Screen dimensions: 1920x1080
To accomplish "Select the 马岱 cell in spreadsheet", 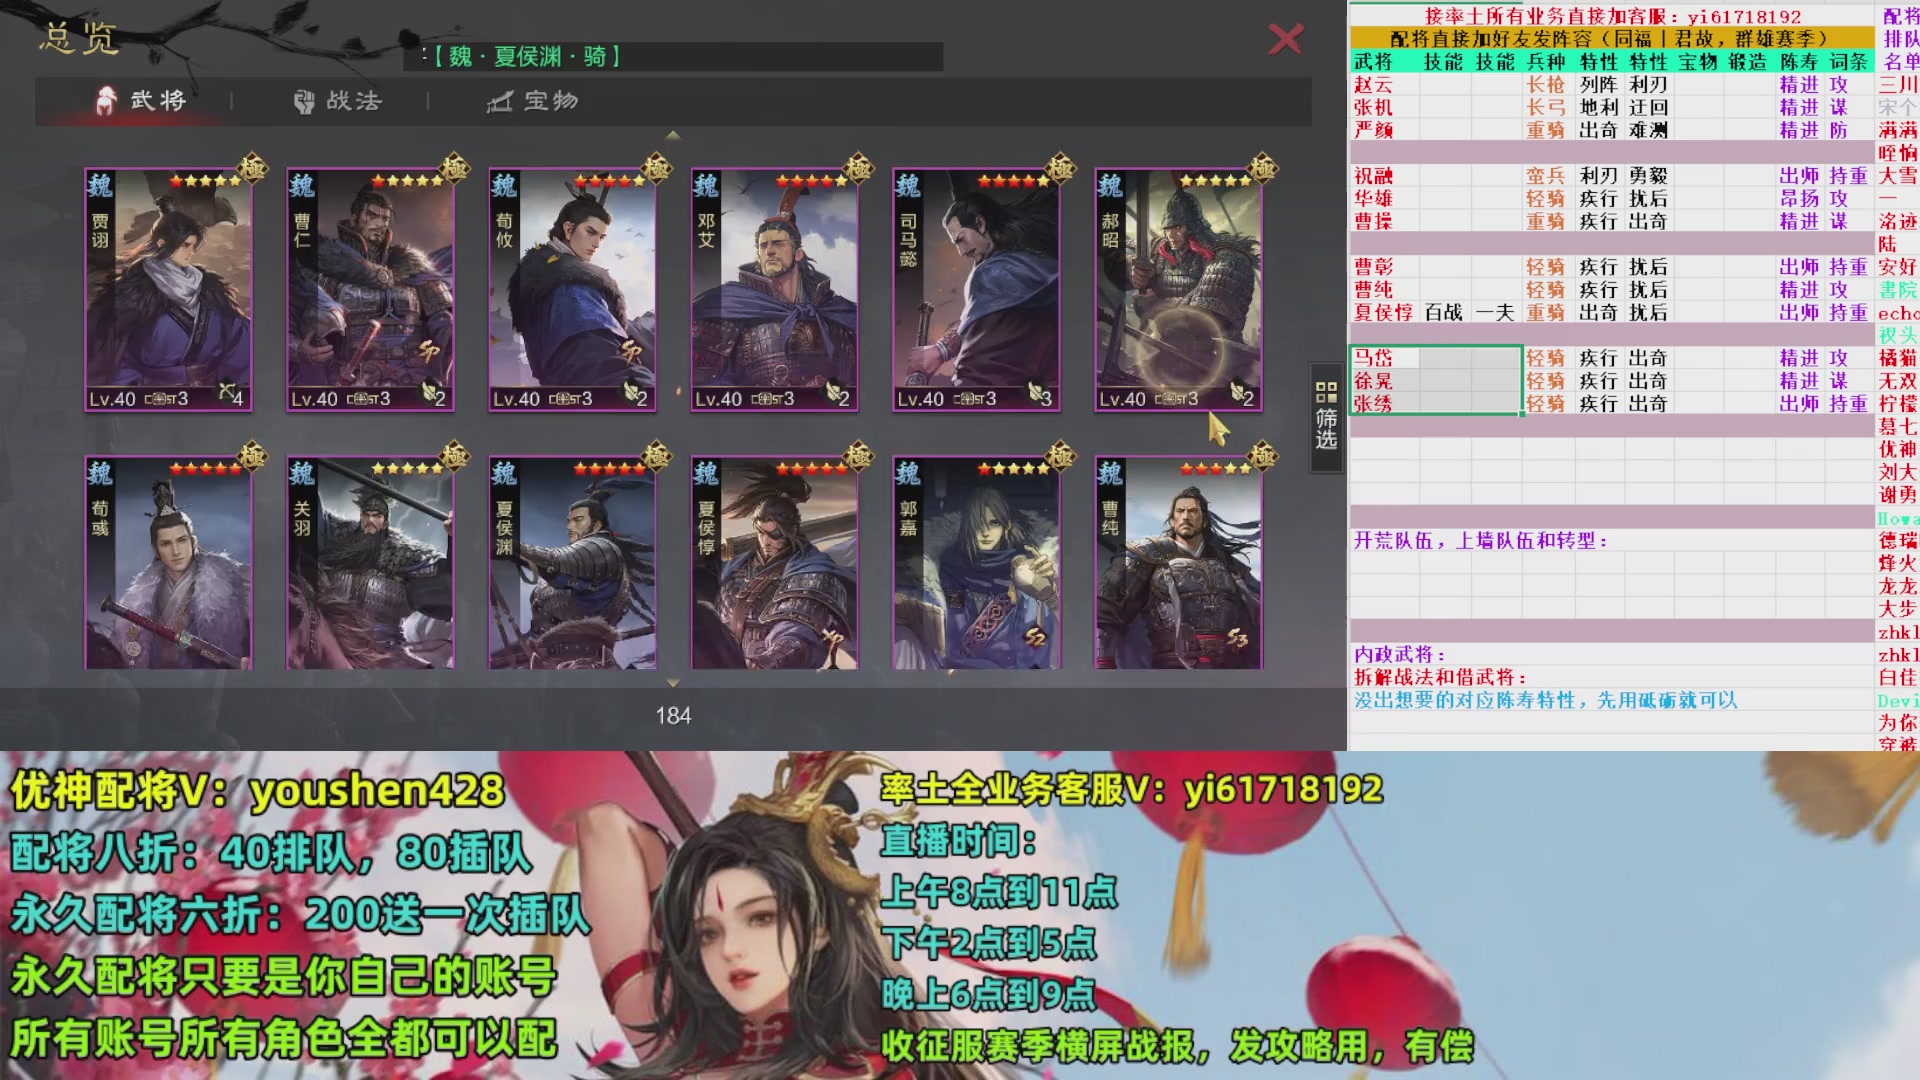I will pos(1374,358).
